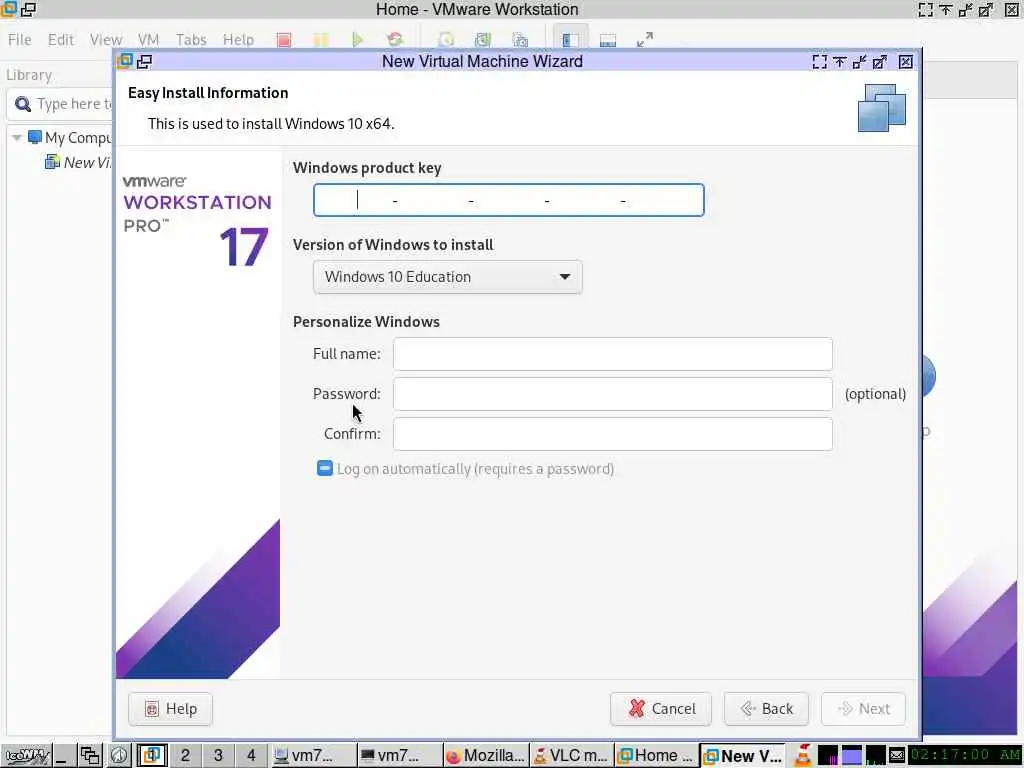Click the Full name text field
The width and height of the screenshot is (1024, 768).
point(613,354)
